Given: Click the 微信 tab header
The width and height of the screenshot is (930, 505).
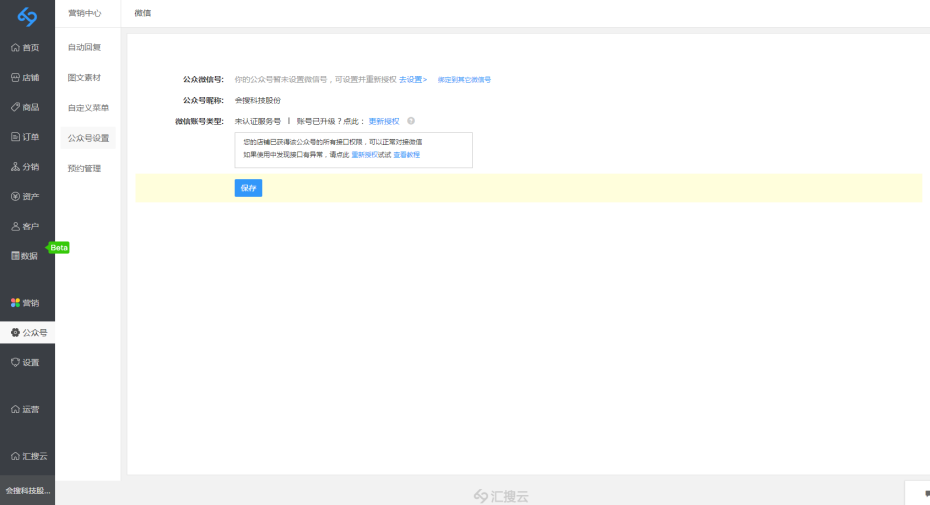Looking at the screenshot, I should 142,13.
